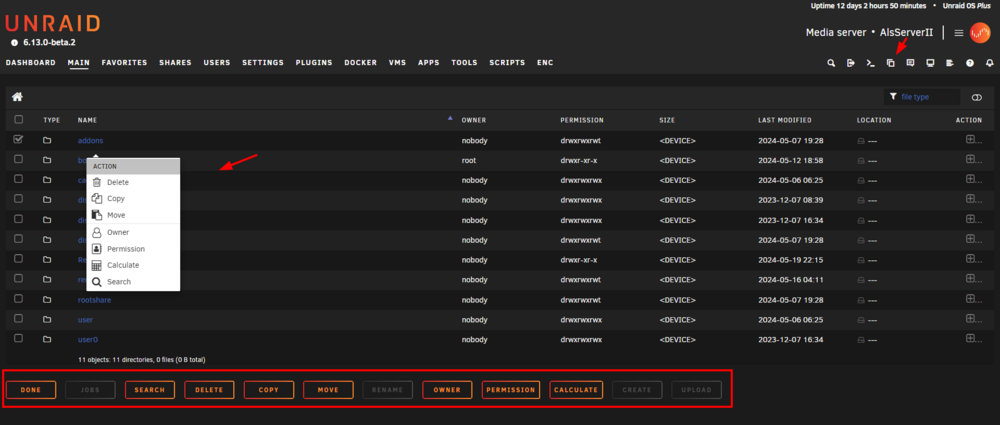Choose Permission from the Action context menu
The width and height of the screenshot is (1000, 425).
coord(133,249)
